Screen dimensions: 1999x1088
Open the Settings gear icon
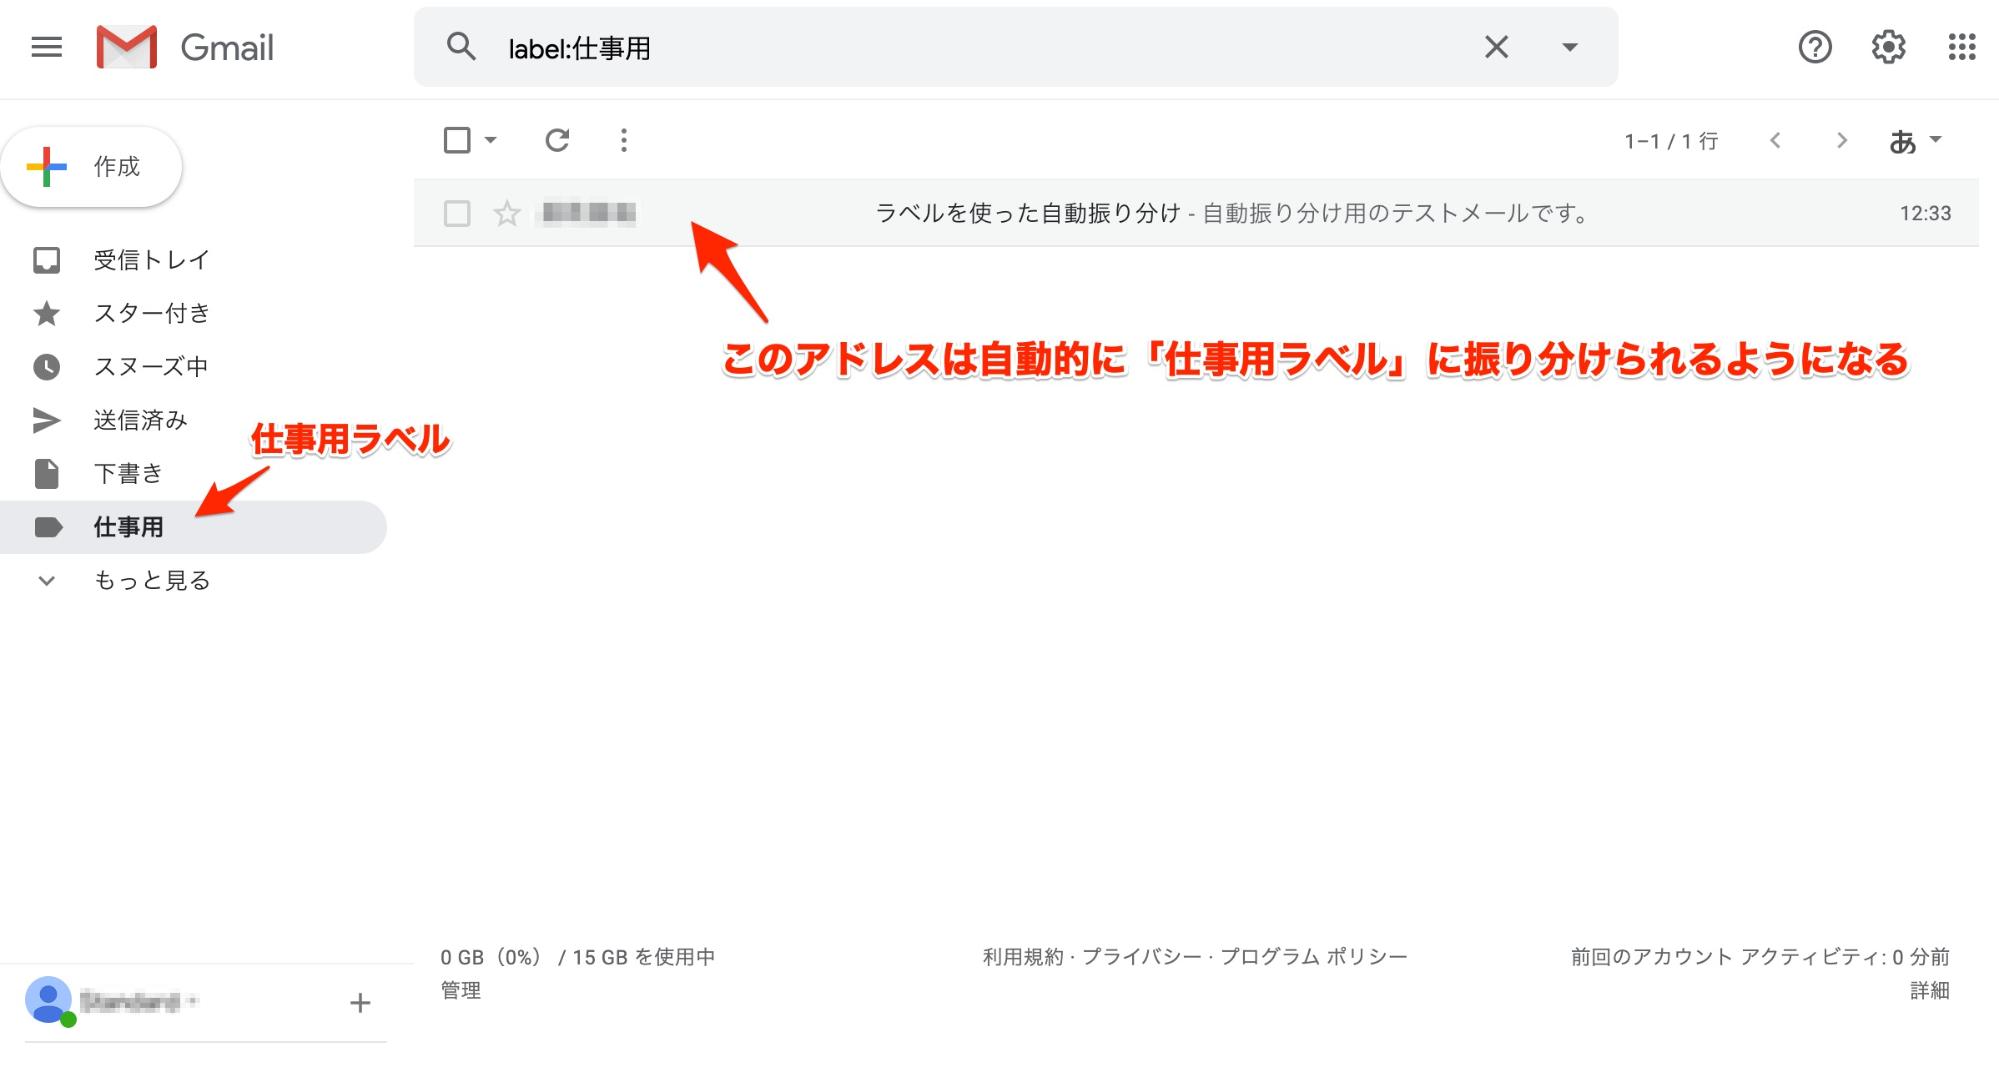pos(1888,47)
